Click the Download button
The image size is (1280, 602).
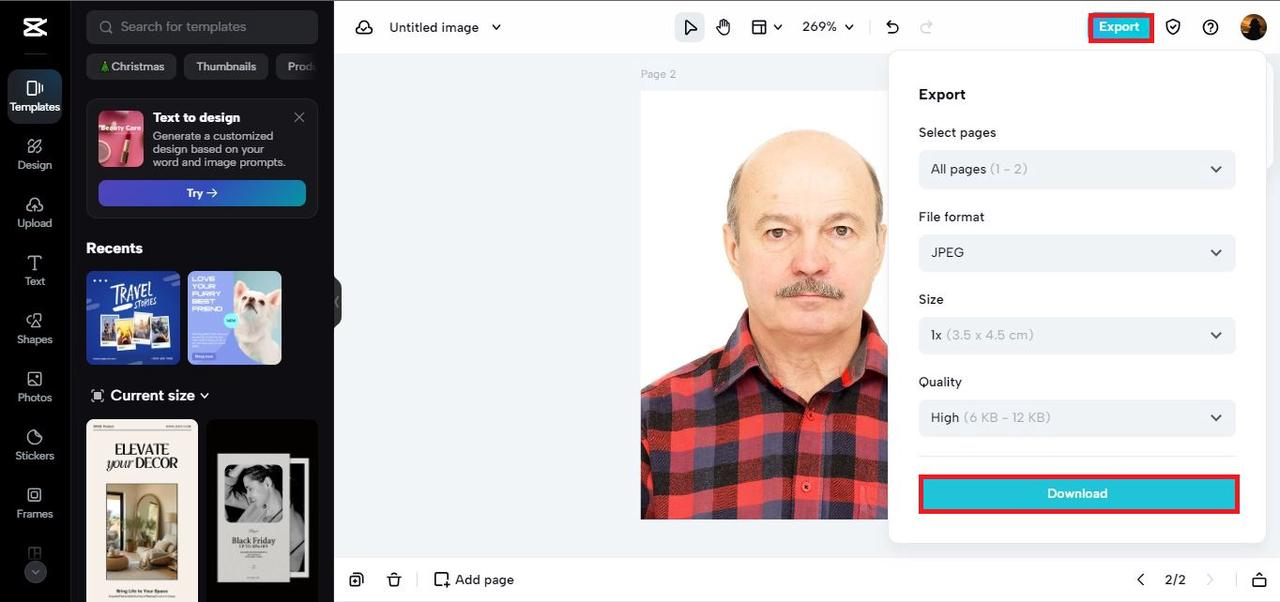(x=1078, y=494)
